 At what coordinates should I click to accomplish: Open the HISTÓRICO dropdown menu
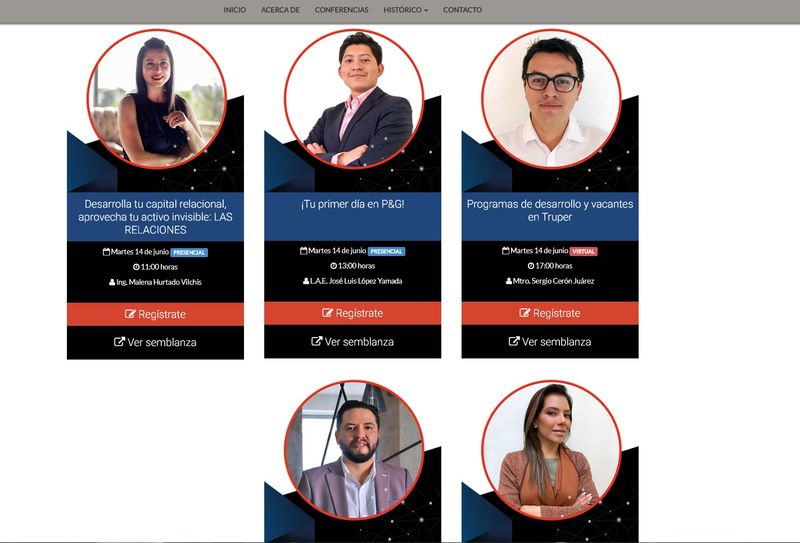(x=406, y=10)
